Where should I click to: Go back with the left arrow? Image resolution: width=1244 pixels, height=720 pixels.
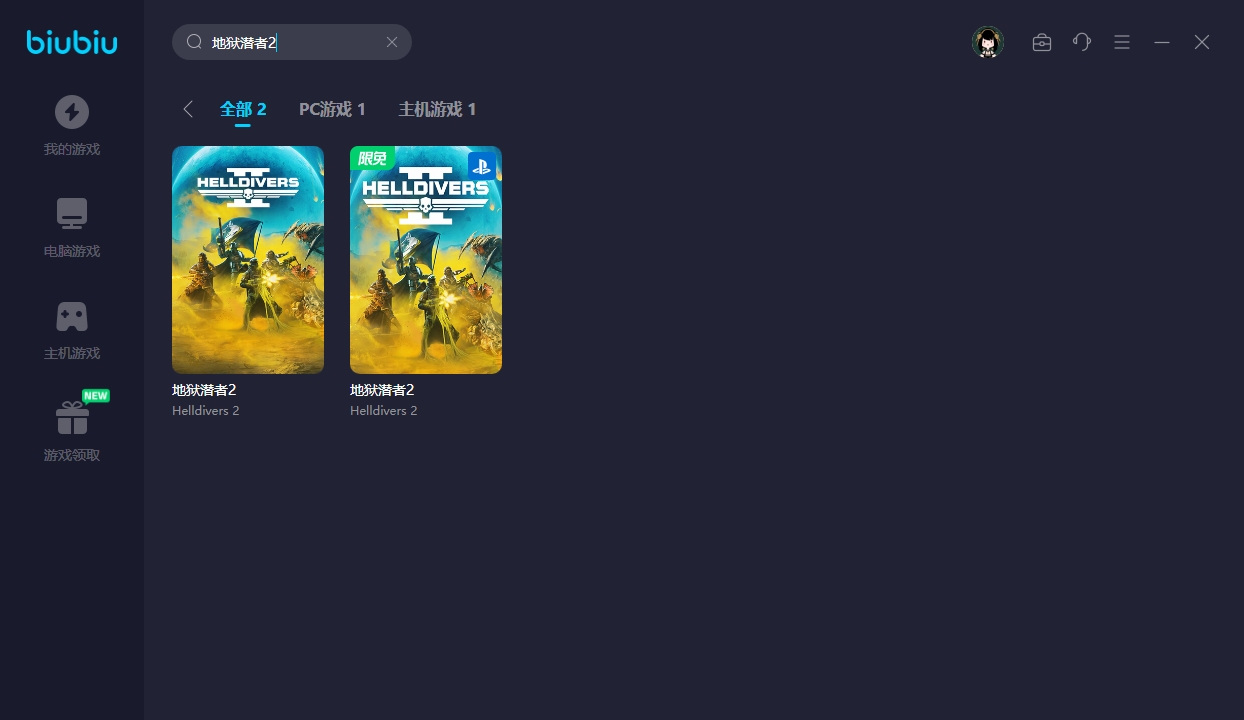188,109
